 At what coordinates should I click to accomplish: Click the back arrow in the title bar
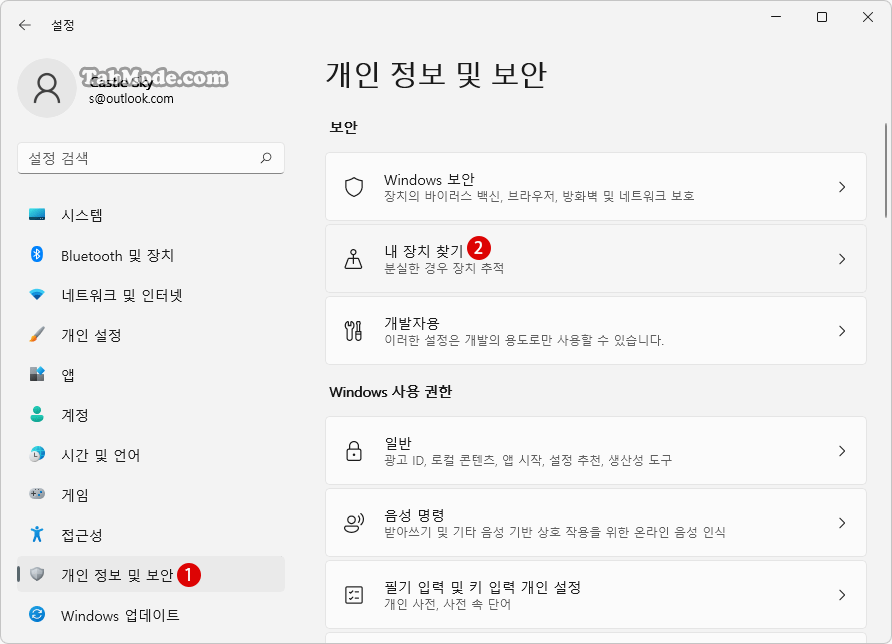coord(24,25)
